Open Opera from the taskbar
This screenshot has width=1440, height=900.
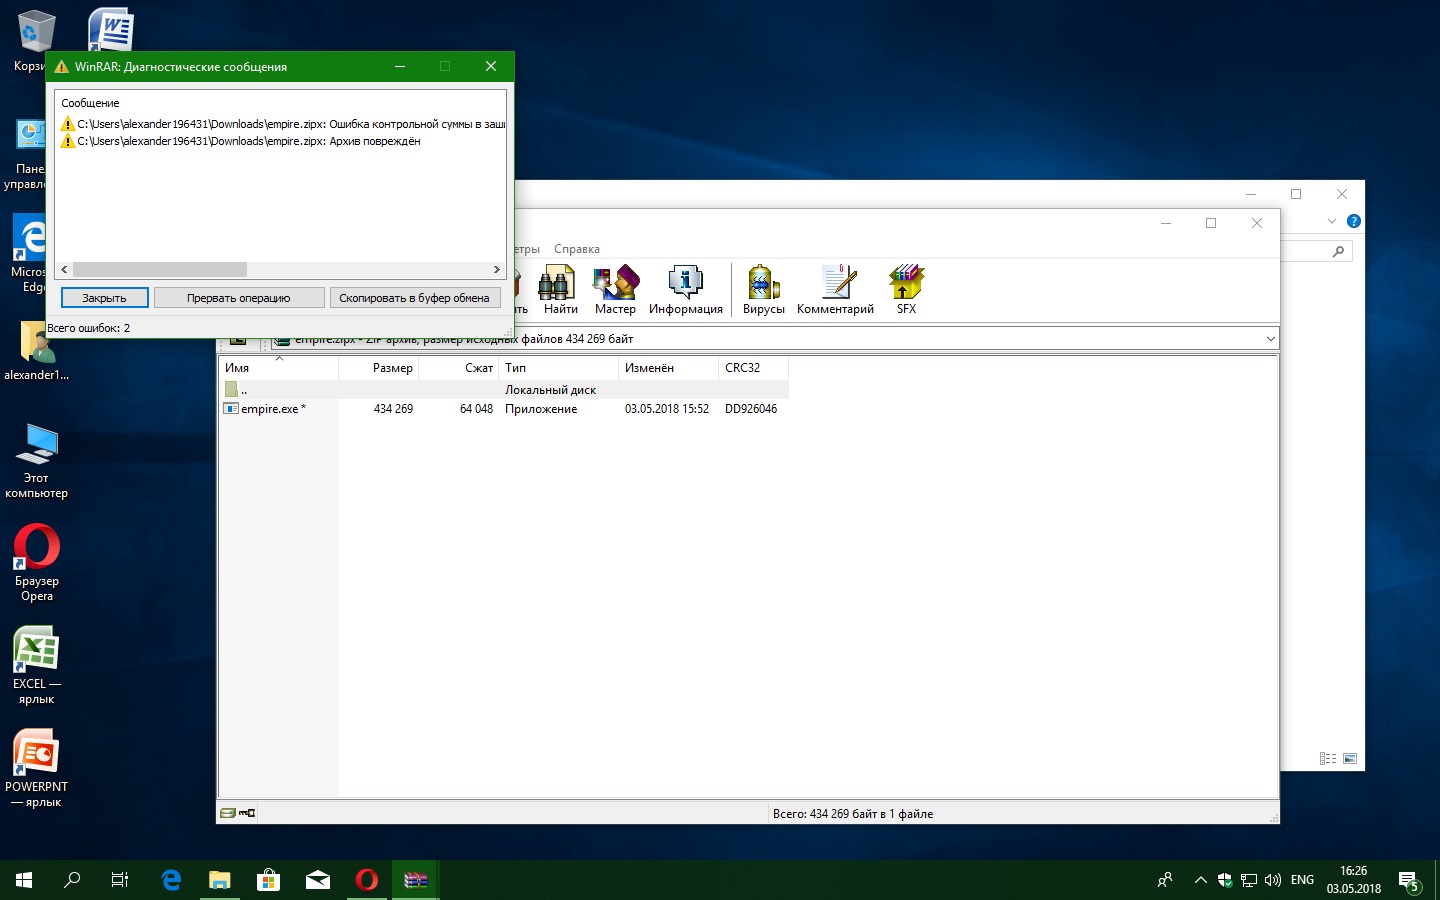[x=367, y=880]
